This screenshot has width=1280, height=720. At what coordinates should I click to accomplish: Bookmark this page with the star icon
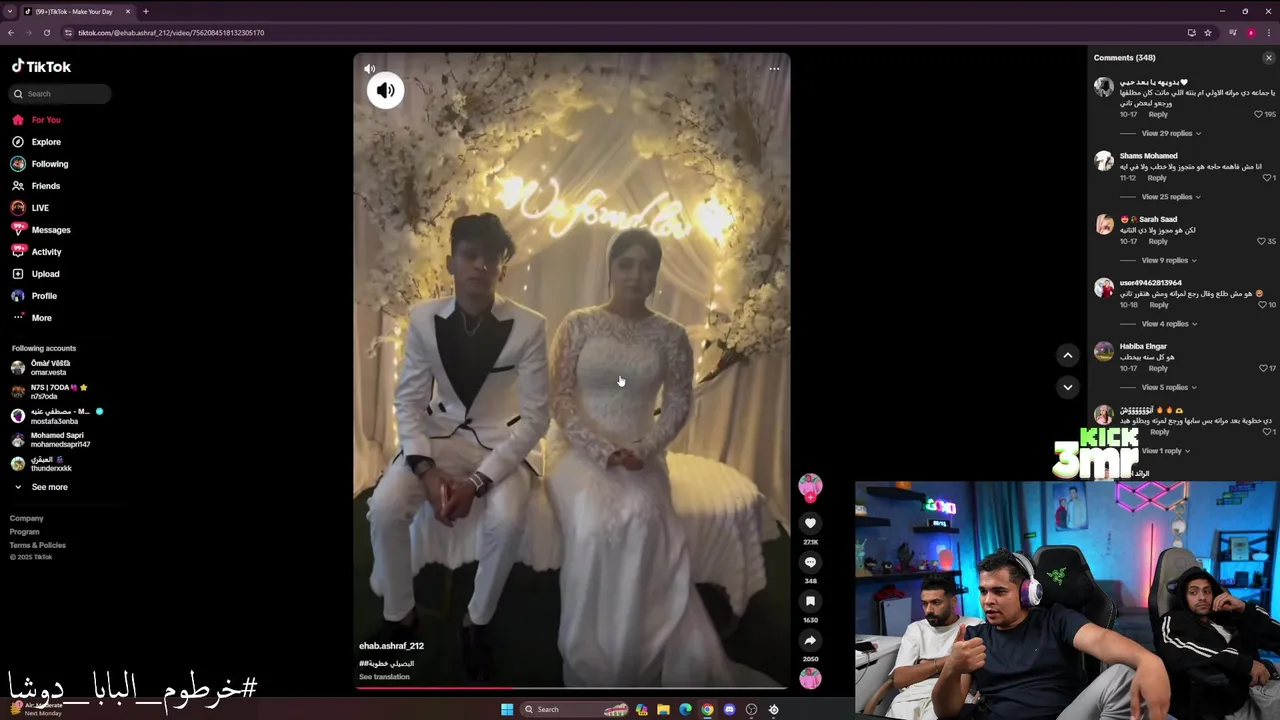click(1208, 32)
